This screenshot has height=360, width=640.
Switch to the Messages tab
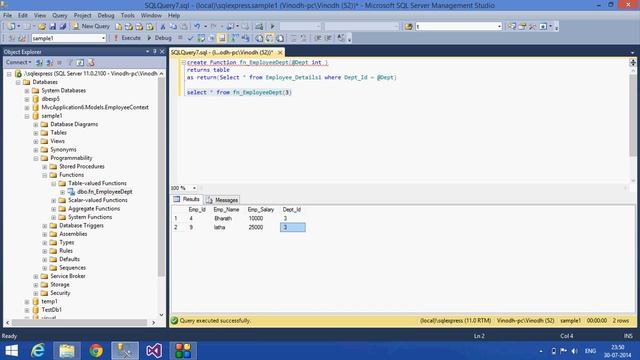click(x=222, y=200)
